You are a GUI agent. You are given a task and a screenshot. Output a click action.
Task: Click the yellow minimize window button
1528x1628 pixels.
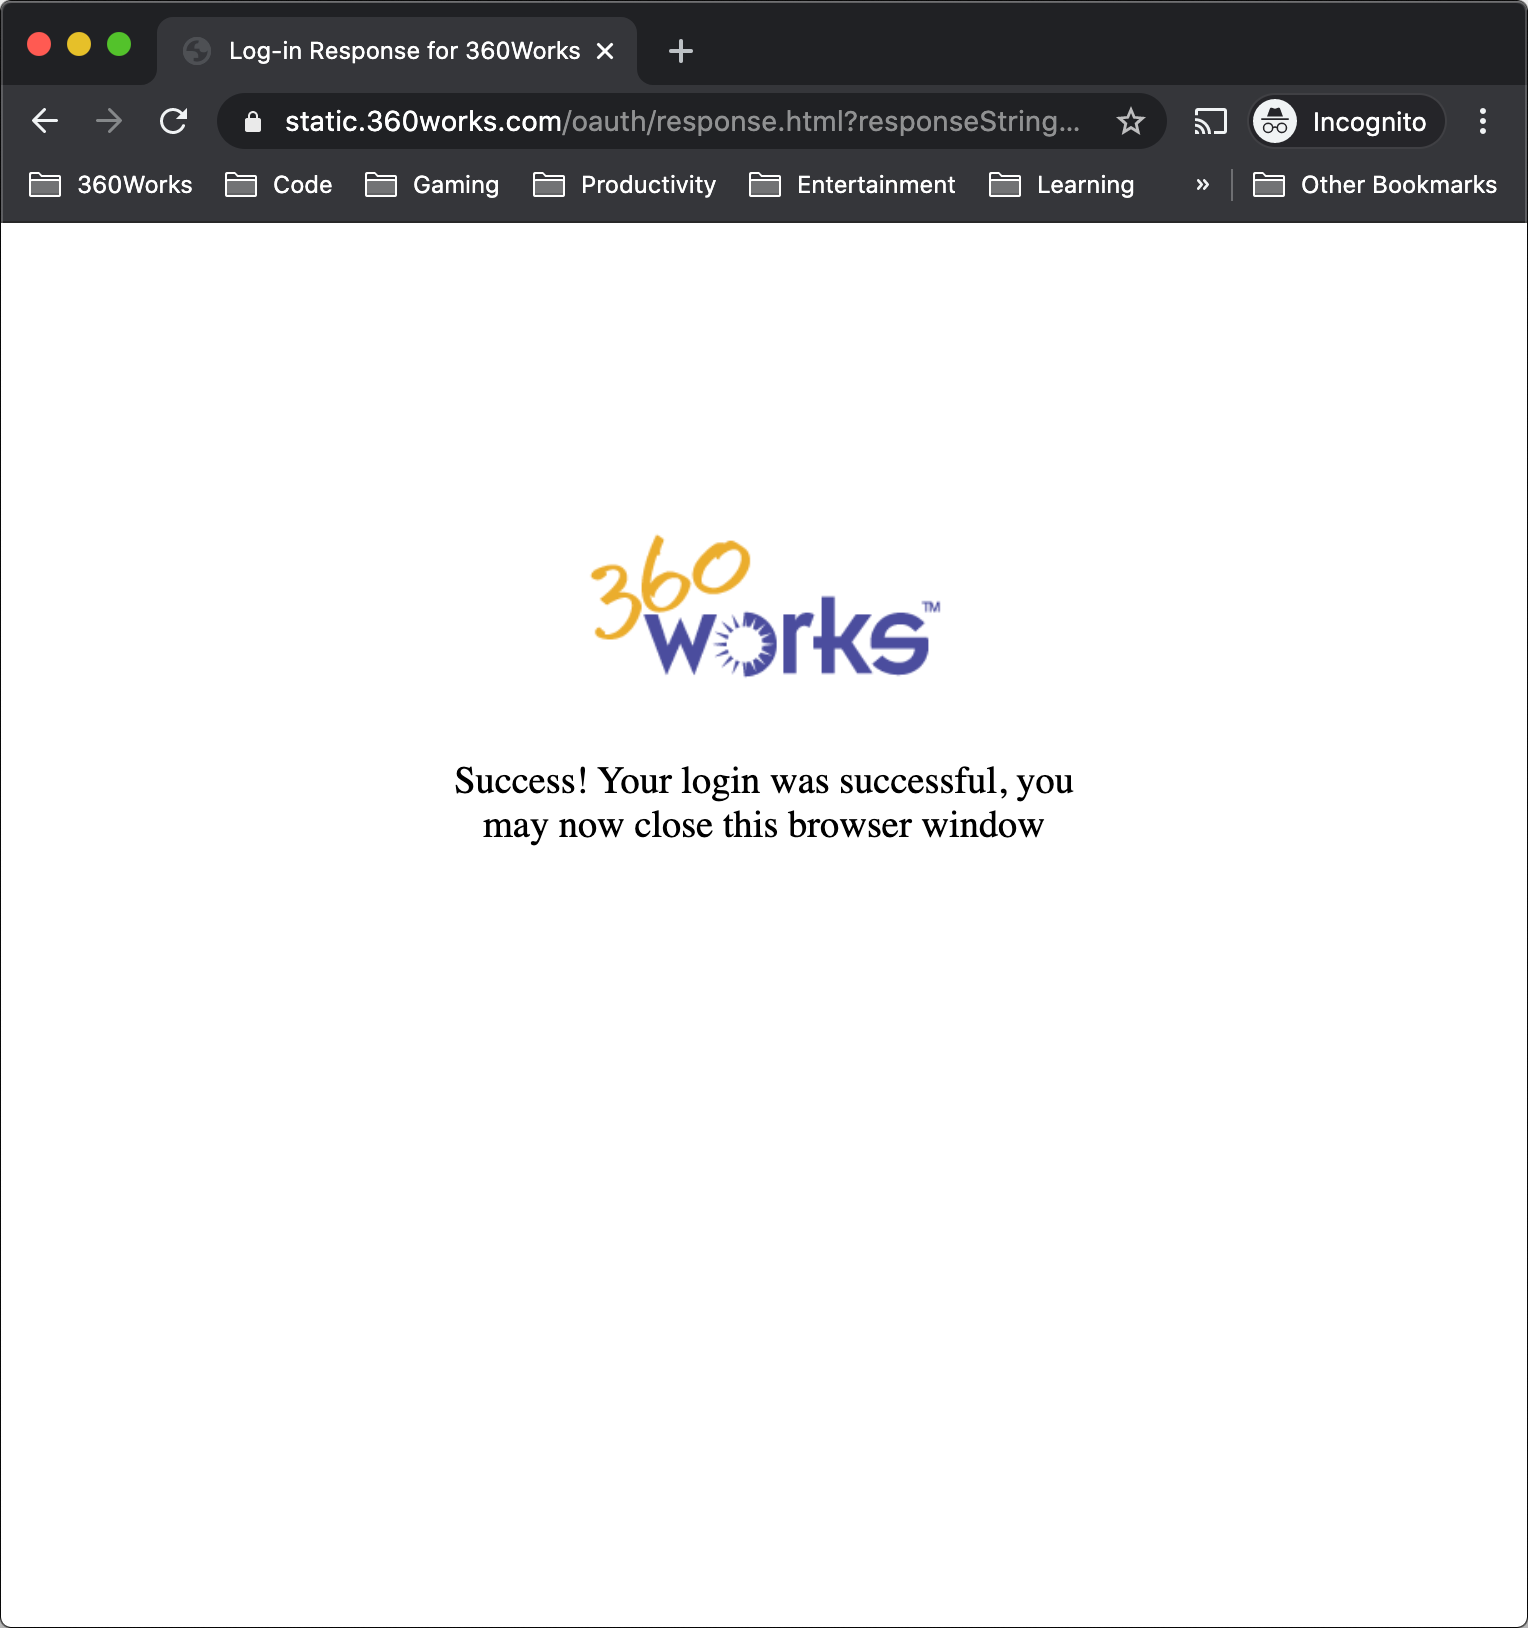point(79,44)
